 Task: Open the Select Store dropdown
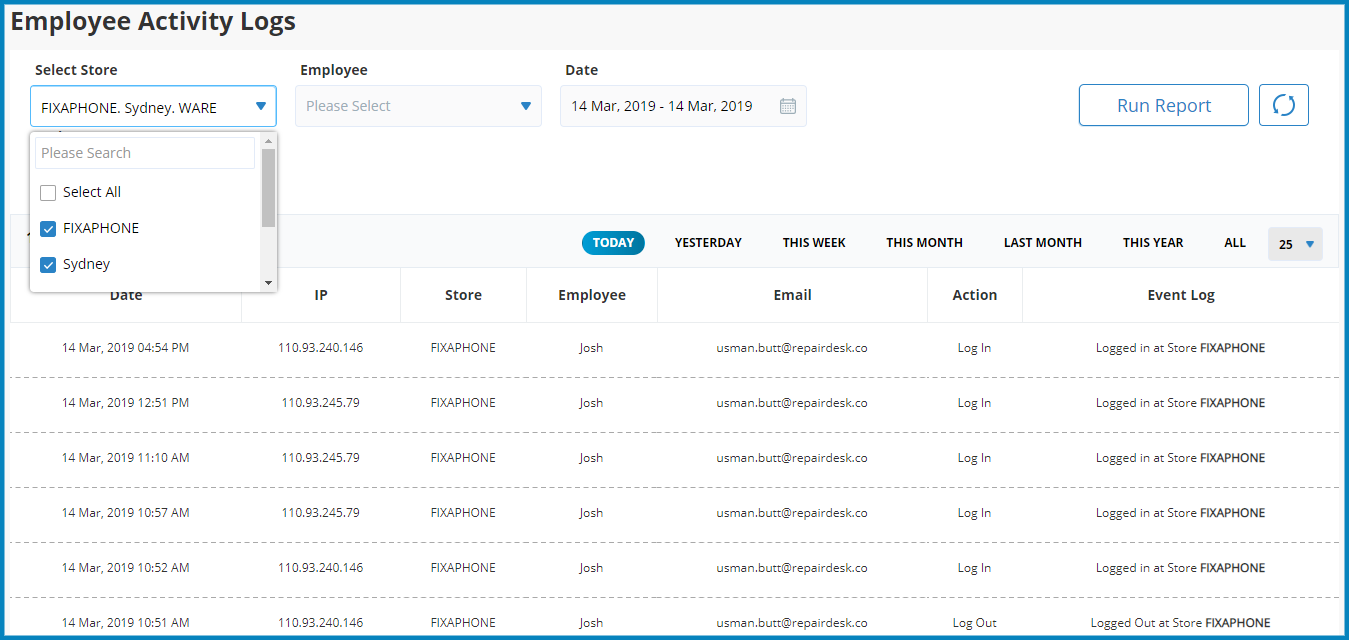pyautogui.click(x=153, y=106)
